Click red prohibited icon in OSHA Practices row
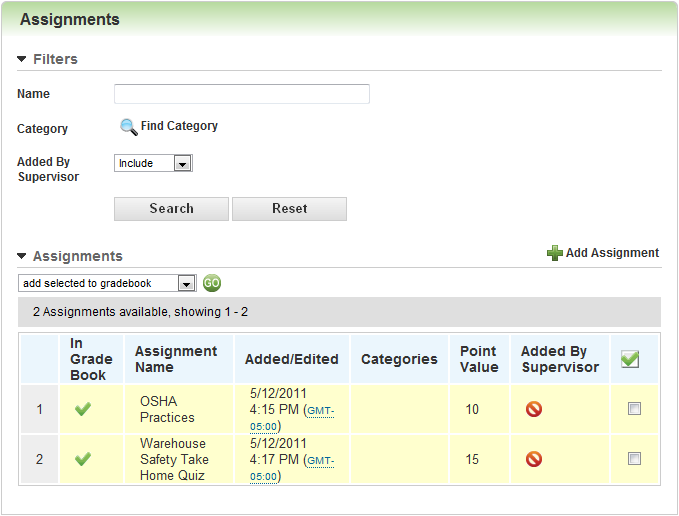The image size is (679, 516). 534,409
